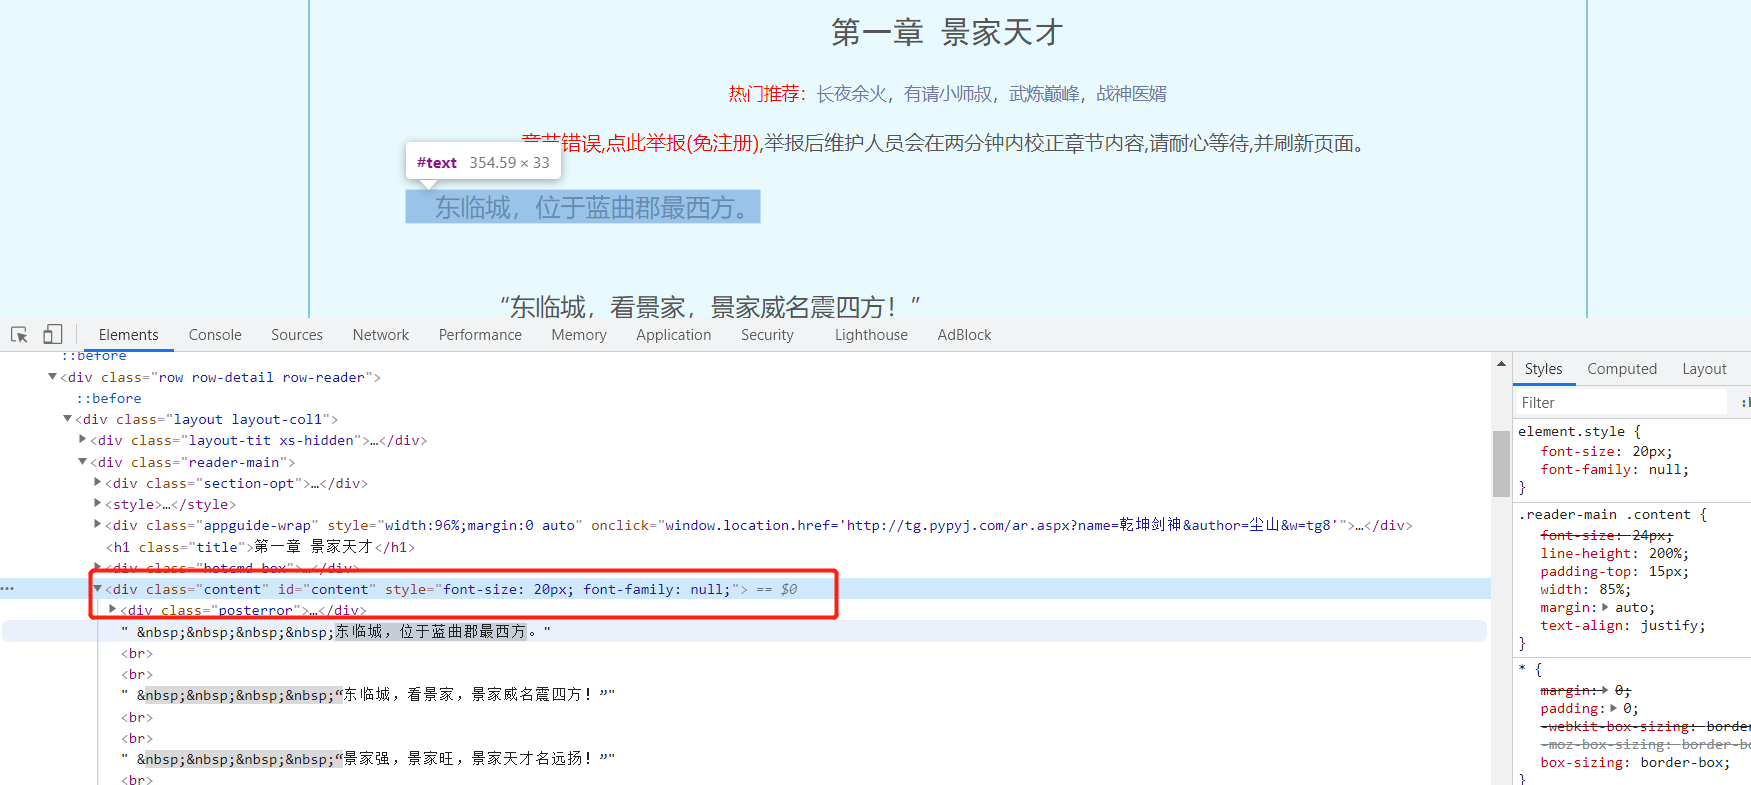Open the Layout pane tab
Image resolution: width=1751 pixels, height=785 pixels.
click(1704, 369)
